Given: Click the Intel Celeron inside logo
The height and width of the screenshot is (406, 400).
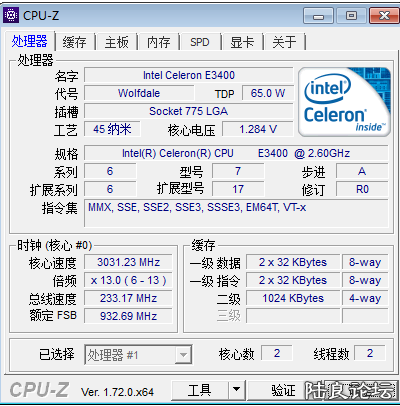Looking at the screenshot, I should click(344, 102).
